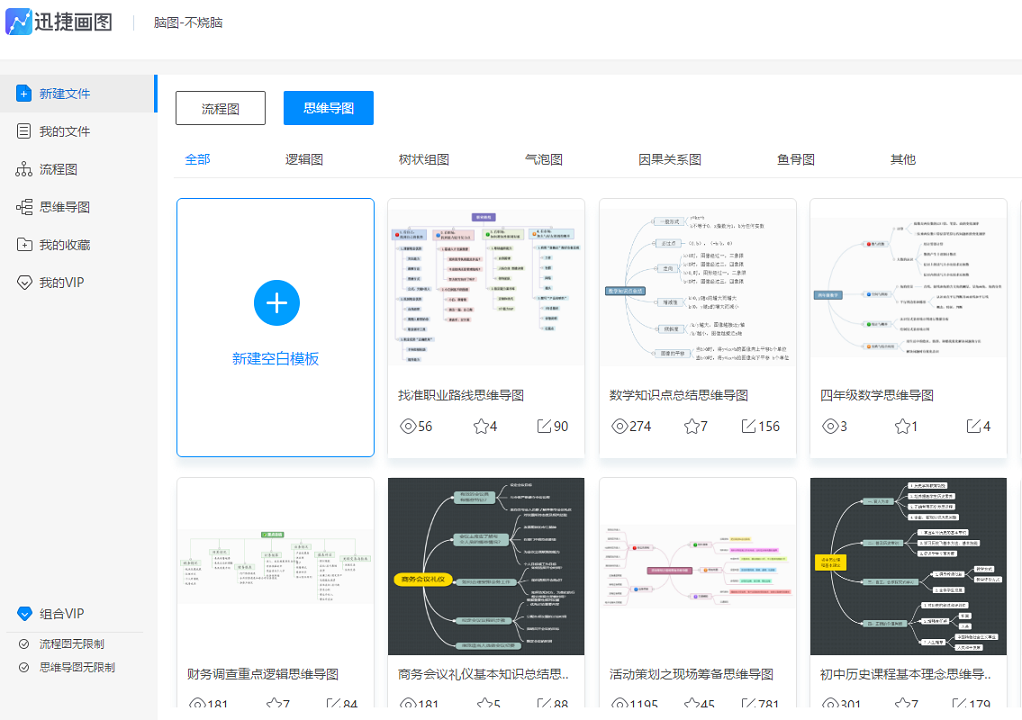Switch to the 全部 tab
The image size is (1022, 720).
click(197, 160)
